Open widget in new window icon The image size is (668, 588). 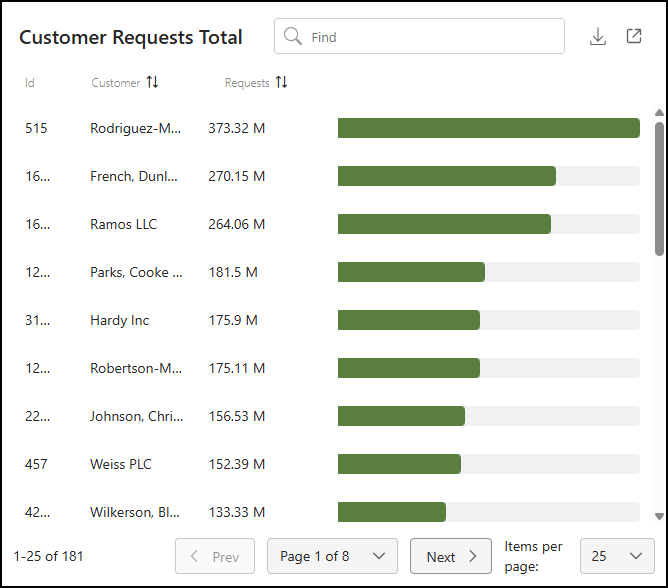[634, 36]
